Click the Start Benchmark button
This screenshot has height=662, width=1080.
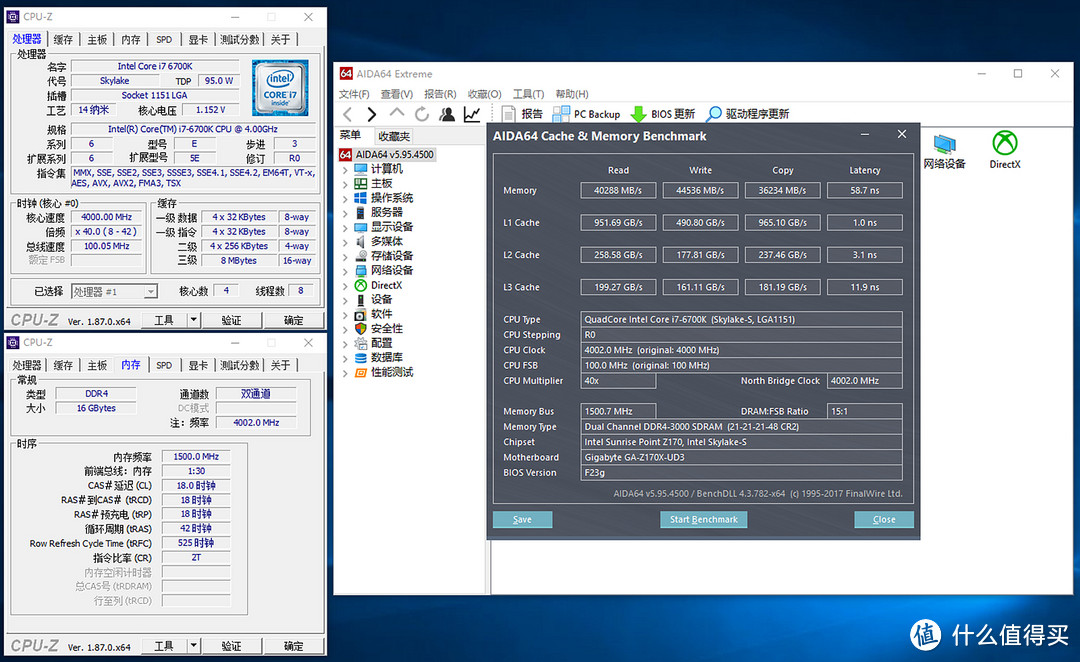click(x=703, y=519)
